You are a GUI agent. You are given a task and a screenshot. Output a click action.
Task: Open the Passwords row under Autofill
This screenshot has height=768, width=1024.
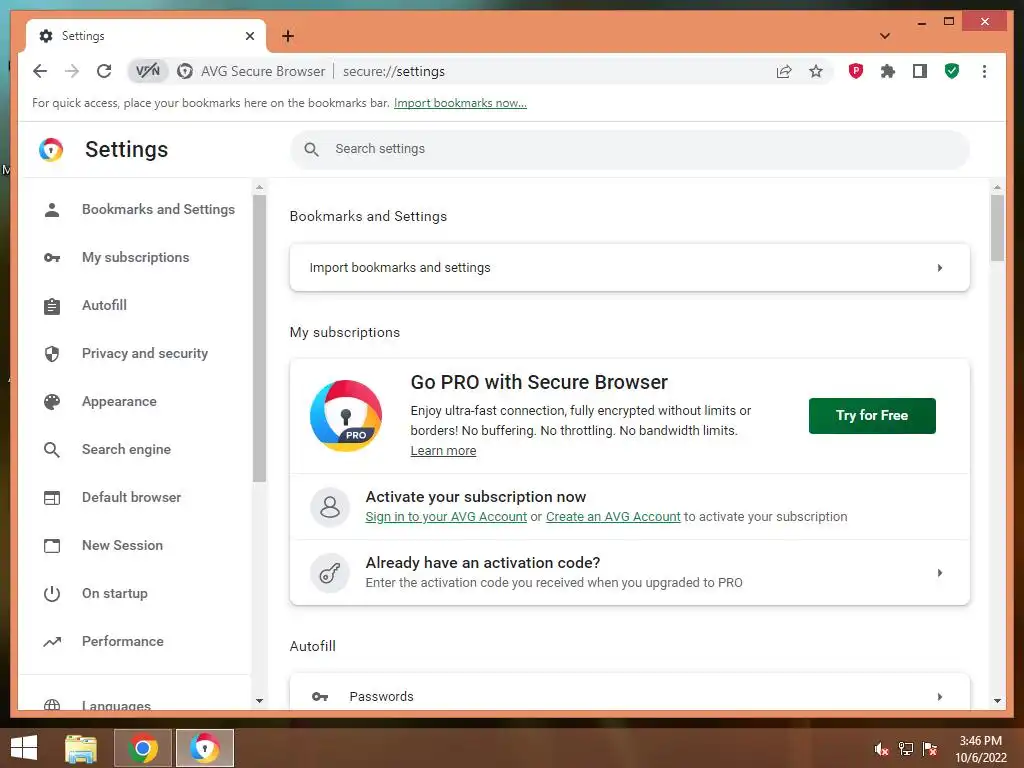630,697
